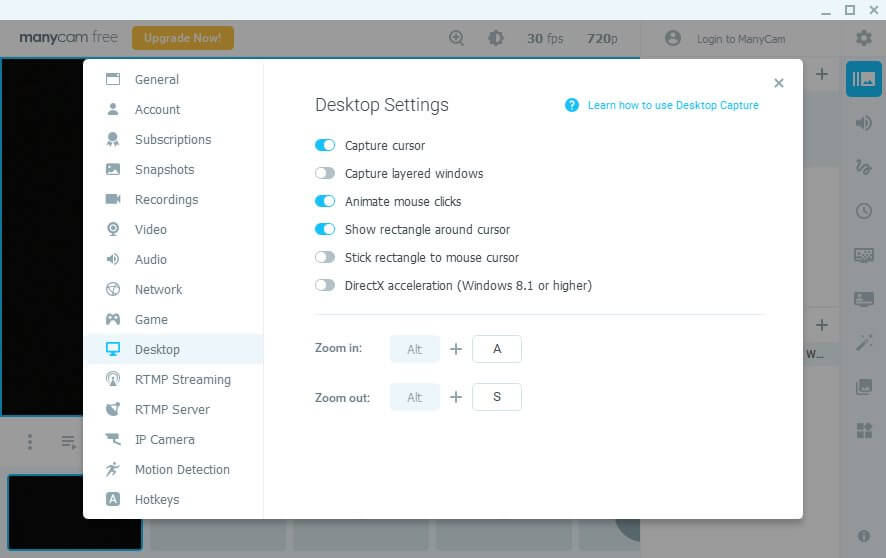Click the help question mark icon
Screen dimensions: 886x558
572,105
